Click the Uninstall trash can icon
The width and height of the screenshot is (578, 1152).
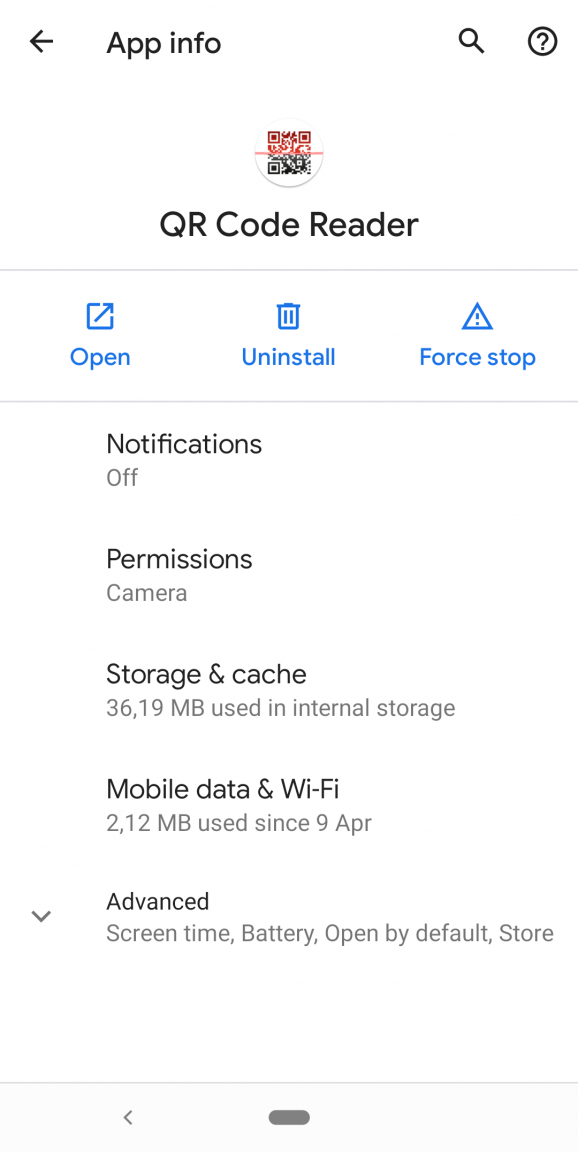(289, 317)
